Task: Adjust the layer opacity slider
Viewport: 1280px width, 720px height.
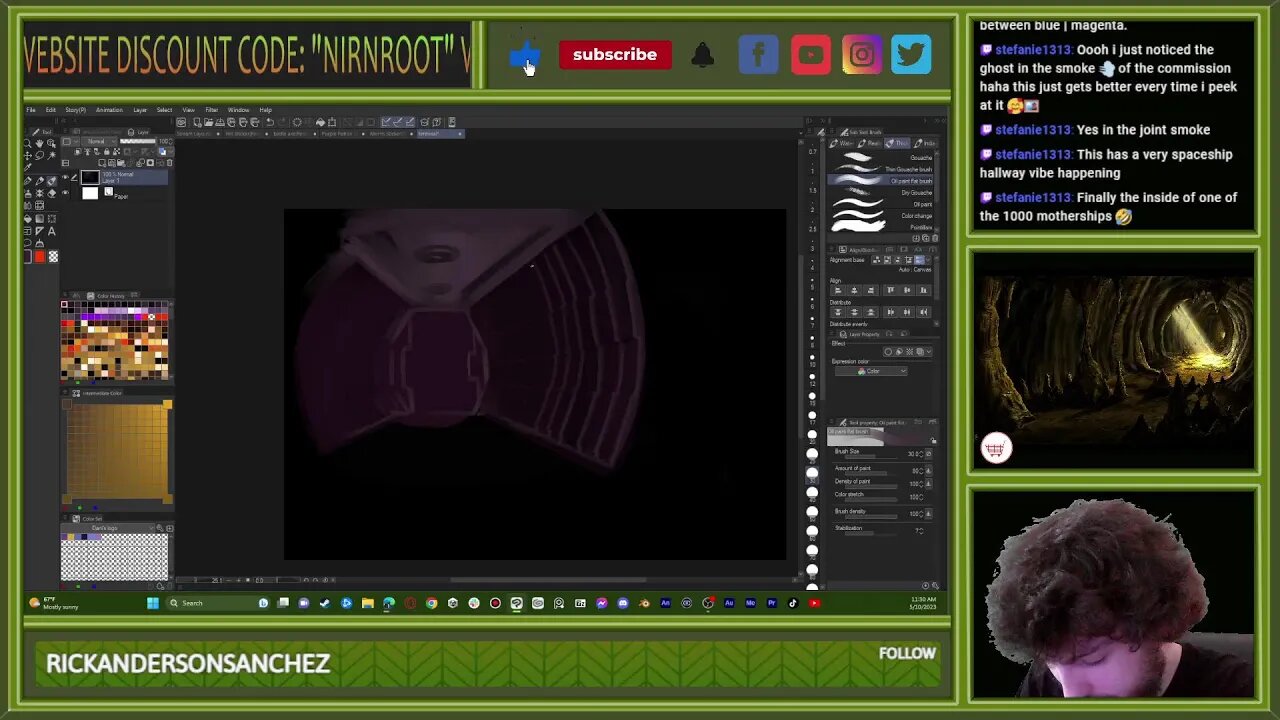Action: (138, 142)
